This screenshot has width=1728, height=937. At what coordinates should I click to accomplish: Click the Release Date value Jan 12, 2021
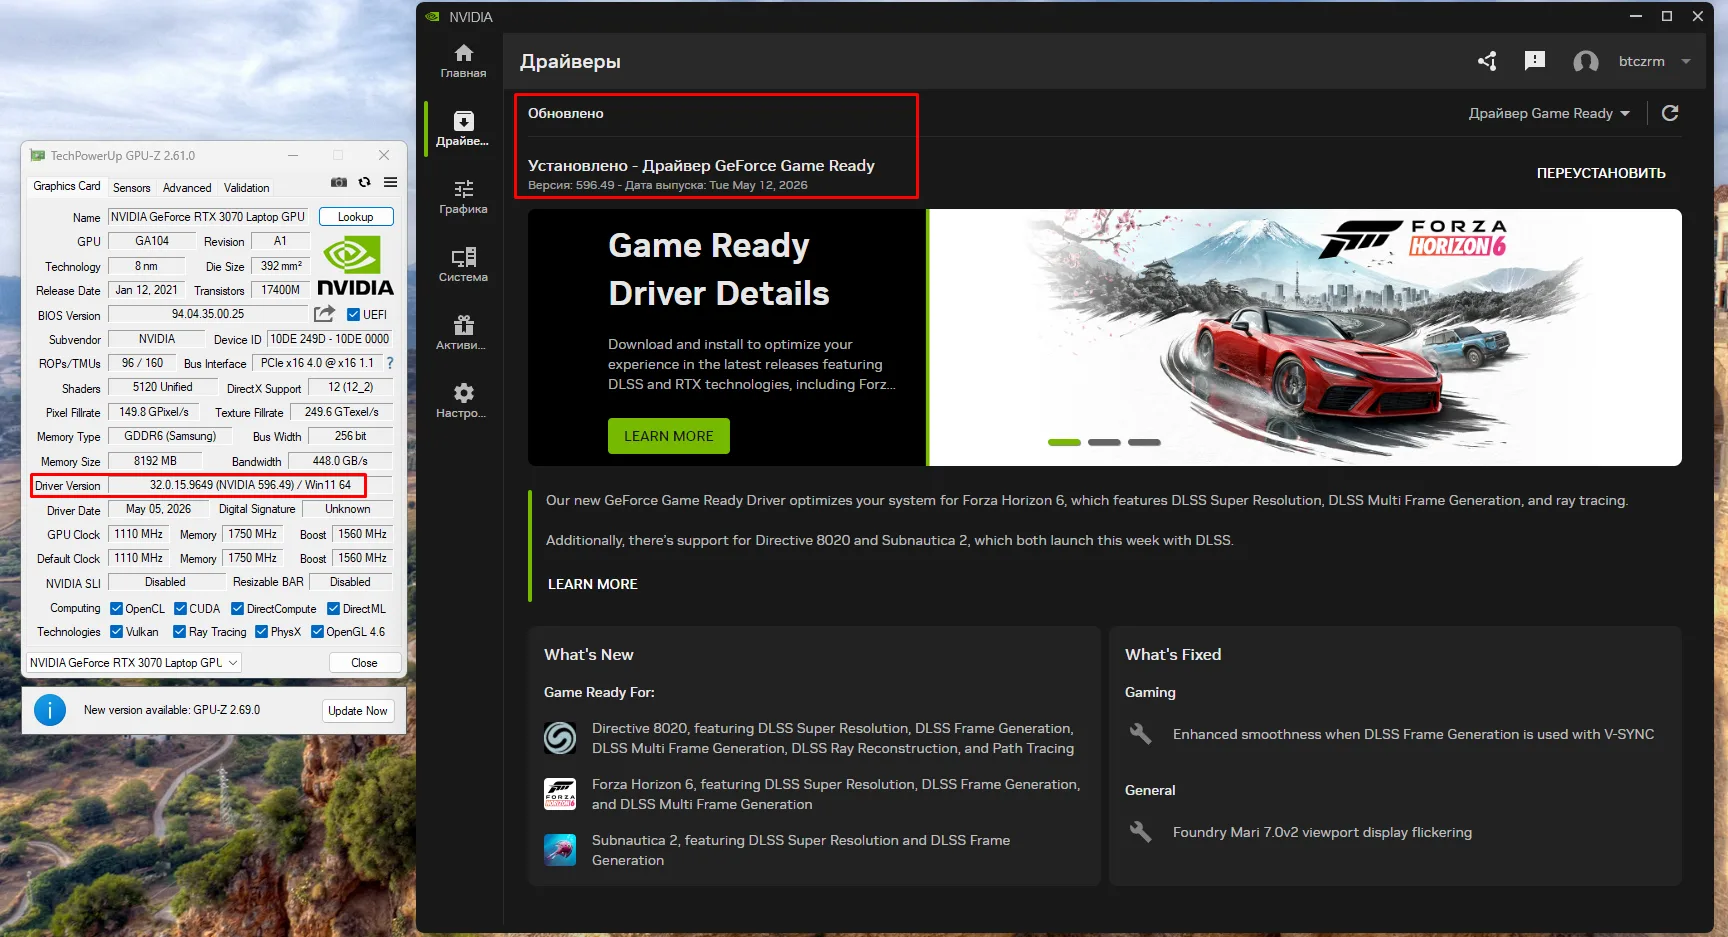pyautogui.click(x=146, y=290)
